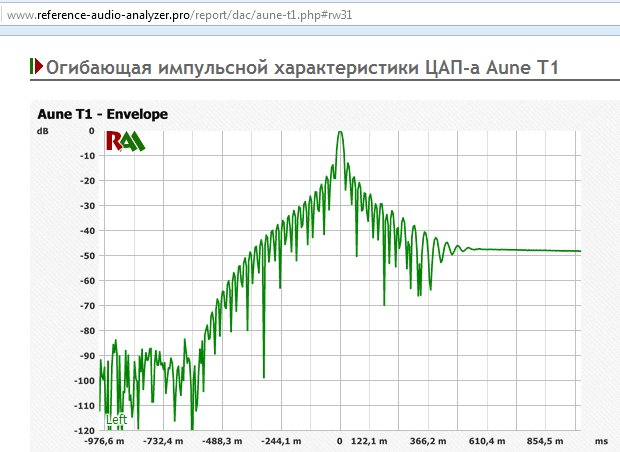
Task: Click the 'dB' vertical axis unit label
Action: [43, 131]
